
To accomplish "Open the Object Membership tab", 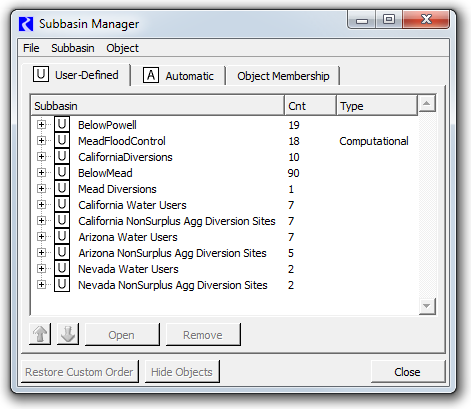I will 283,76.
